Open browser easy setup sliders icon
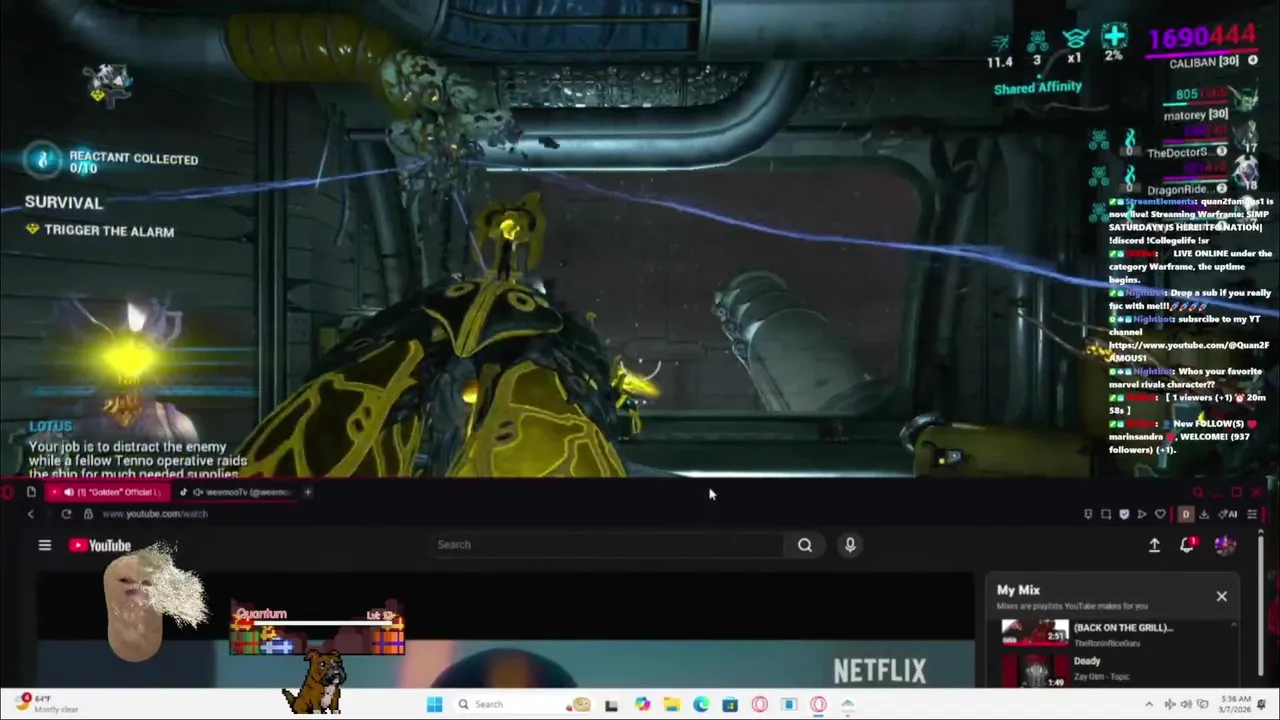Viewport: 1280px width, 720px height. (x=1252, y=514)
